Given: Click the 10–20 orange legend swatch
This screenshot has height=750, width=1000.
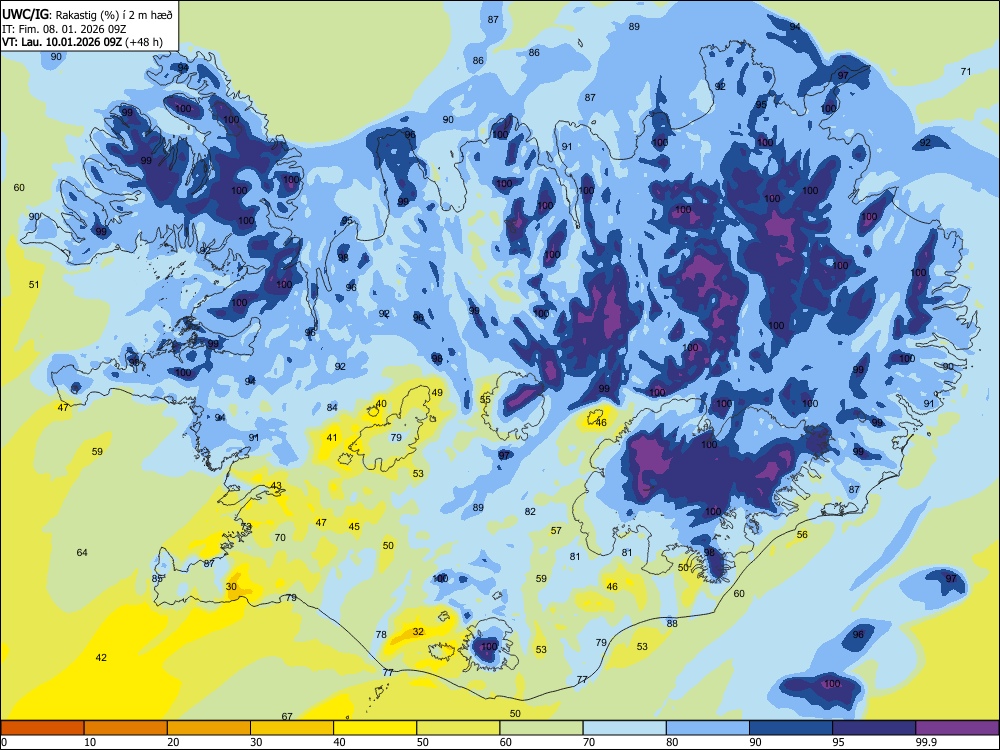Looking at the screenshot, I should coord(126,728).
